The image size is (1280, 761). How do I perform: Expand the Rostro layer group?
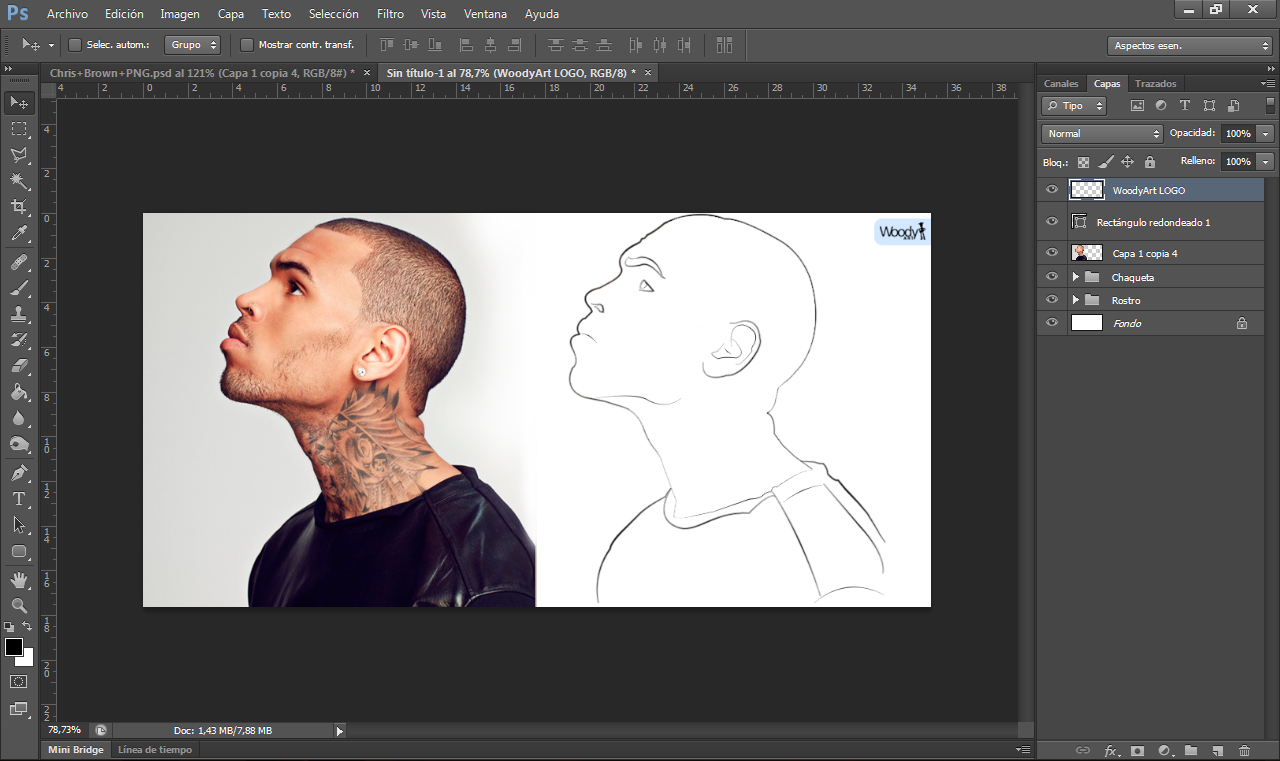(x=1076, y=300)
